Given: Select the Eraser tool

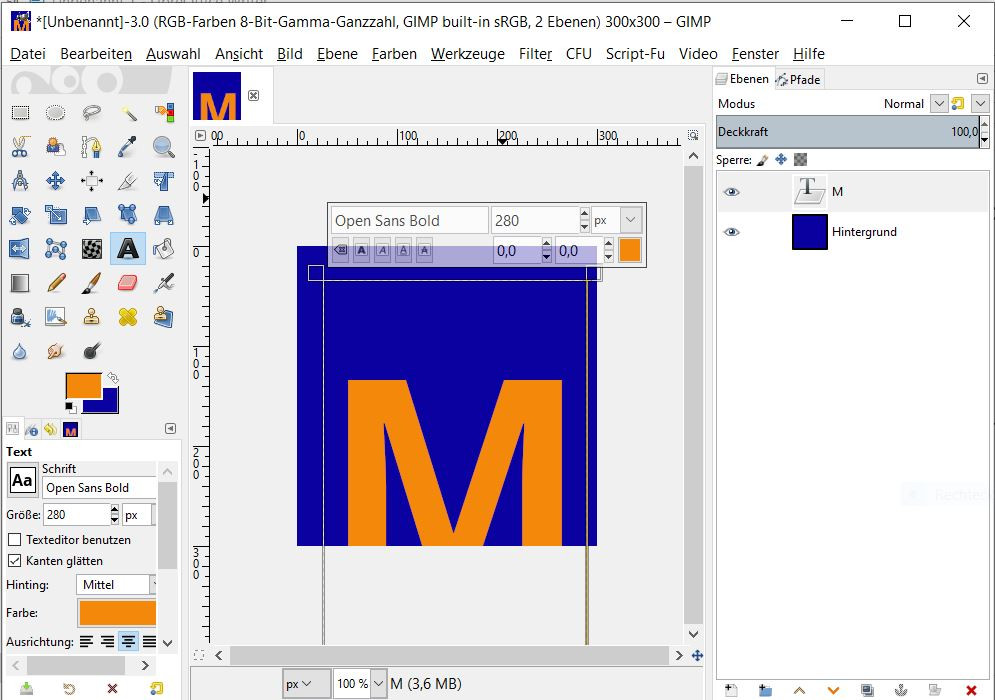Looking at the screenshot, I should 128,283.
